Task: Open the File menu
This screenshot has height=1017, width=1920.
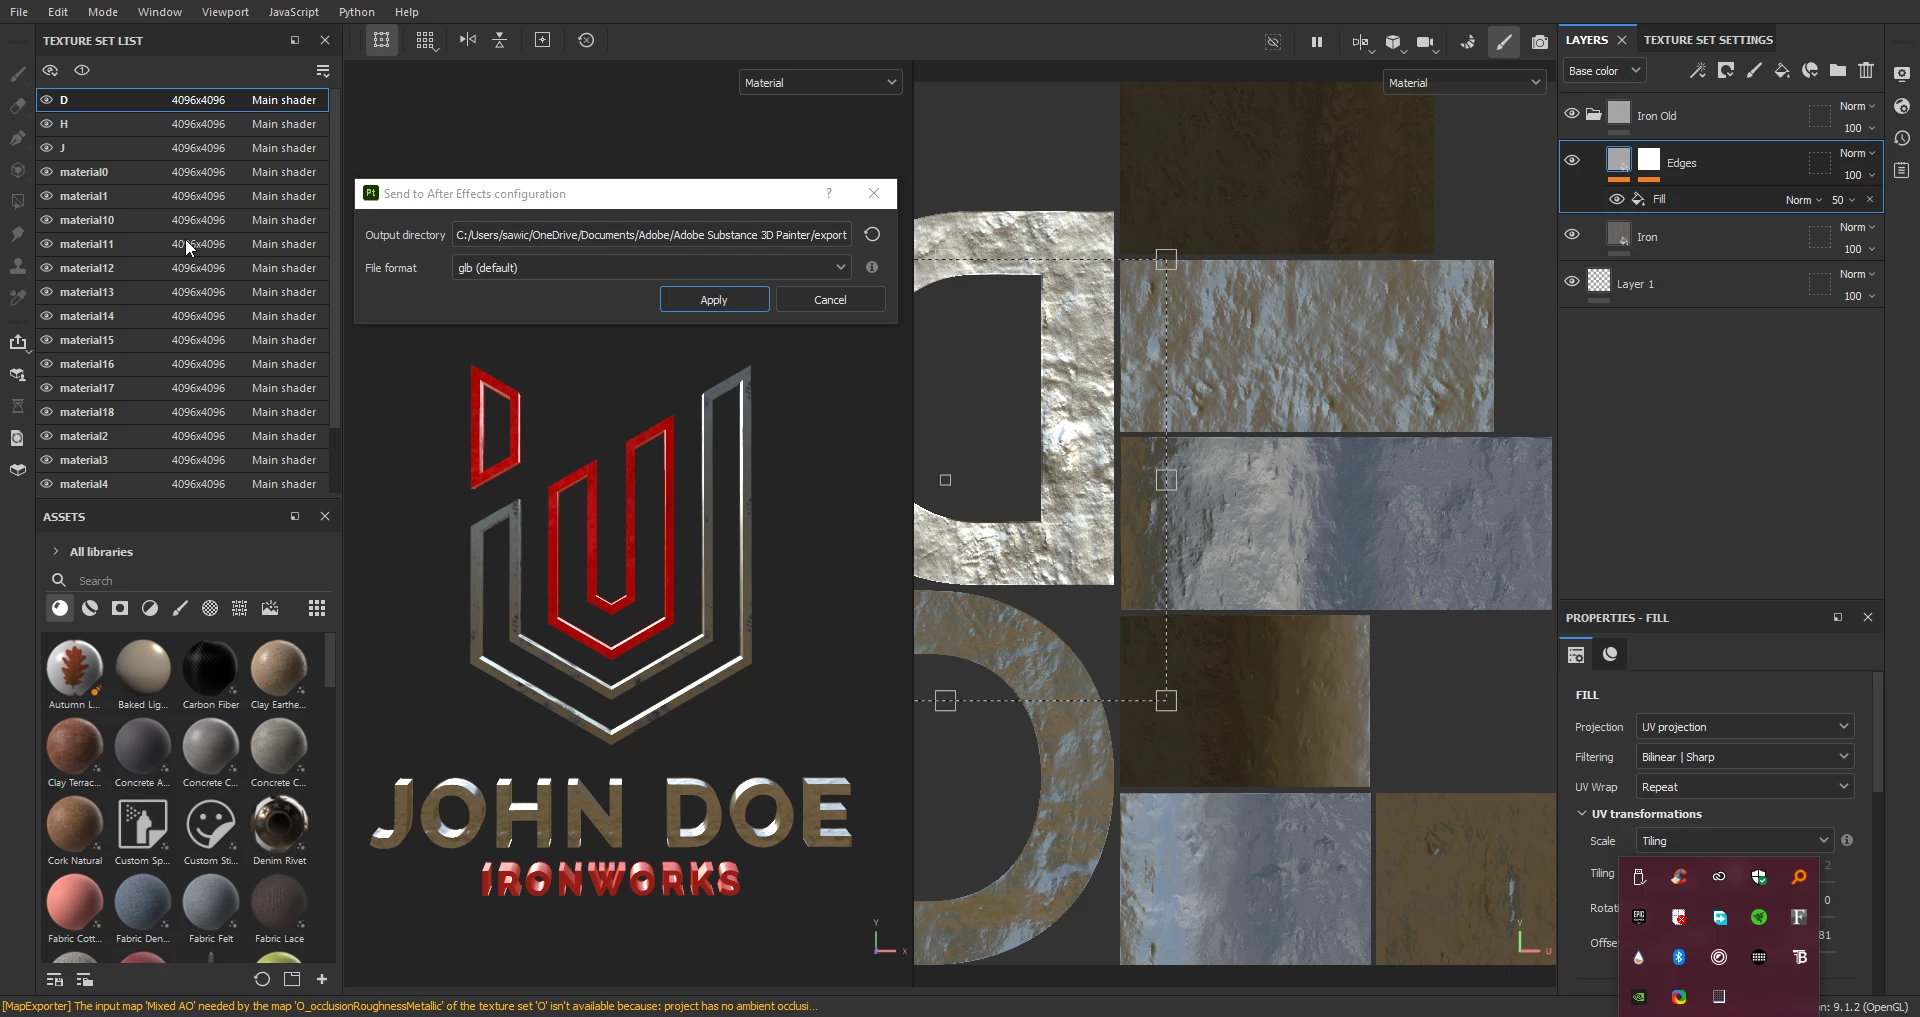Action: [19, 12]
